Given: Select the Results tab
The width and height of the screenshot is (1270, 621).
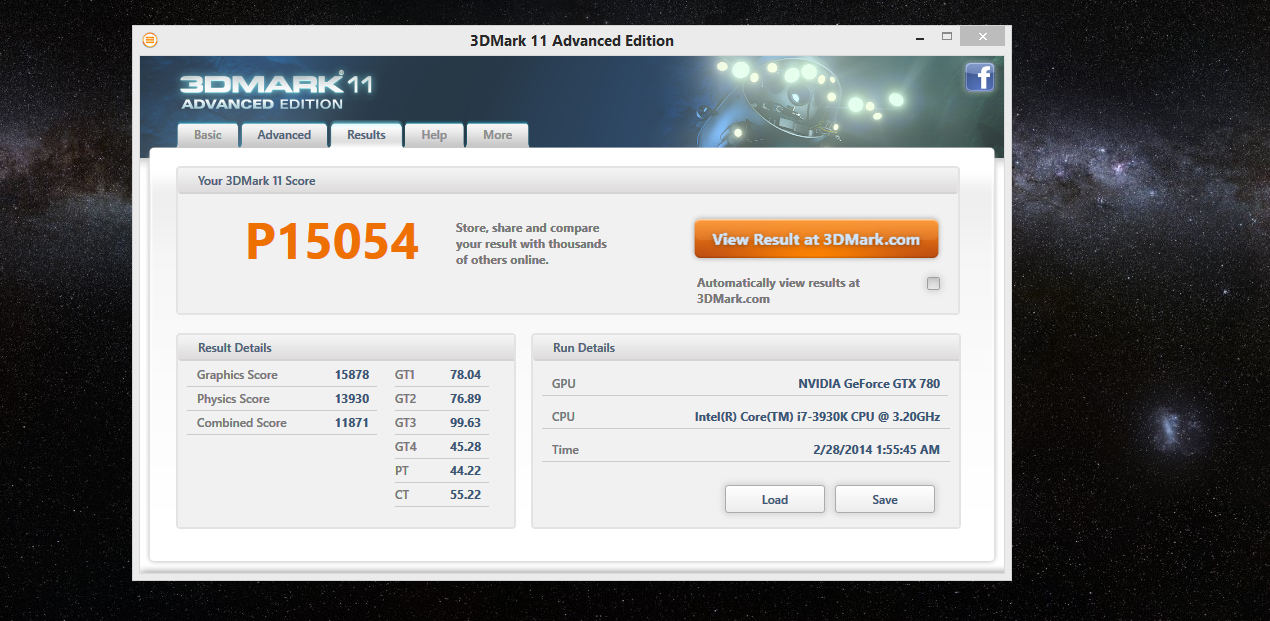Looking at the screenshot, I should coord(366,135).
